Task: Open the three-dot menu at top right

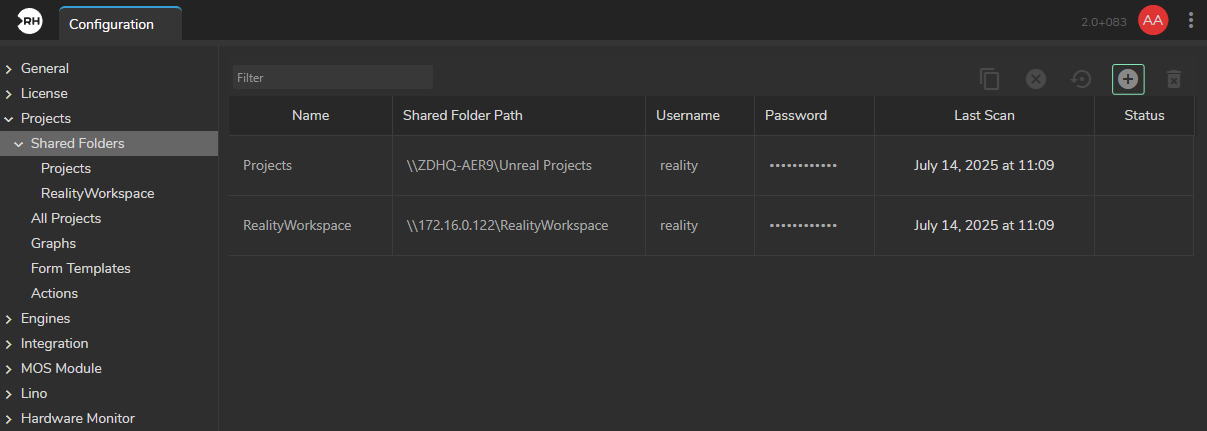Action: [1190, 20]
